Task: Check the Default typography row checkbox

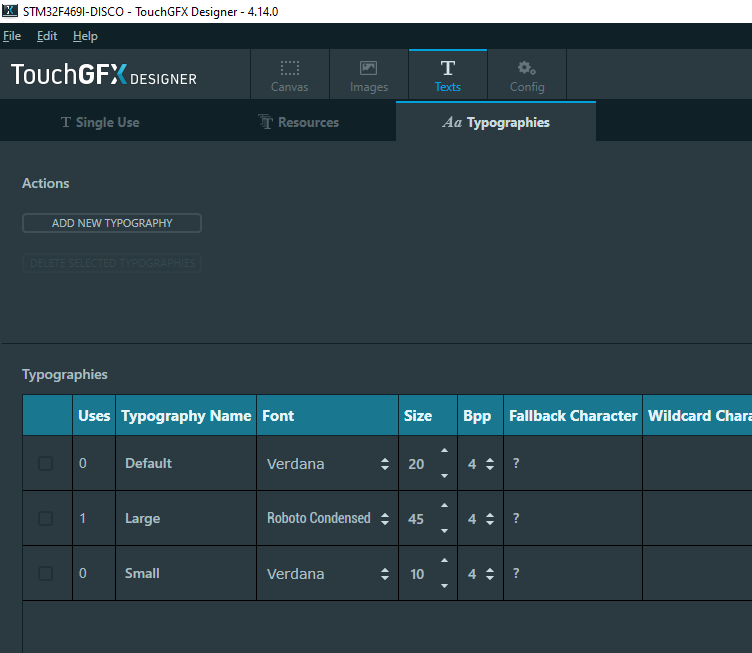Action: tap(46, 464)
